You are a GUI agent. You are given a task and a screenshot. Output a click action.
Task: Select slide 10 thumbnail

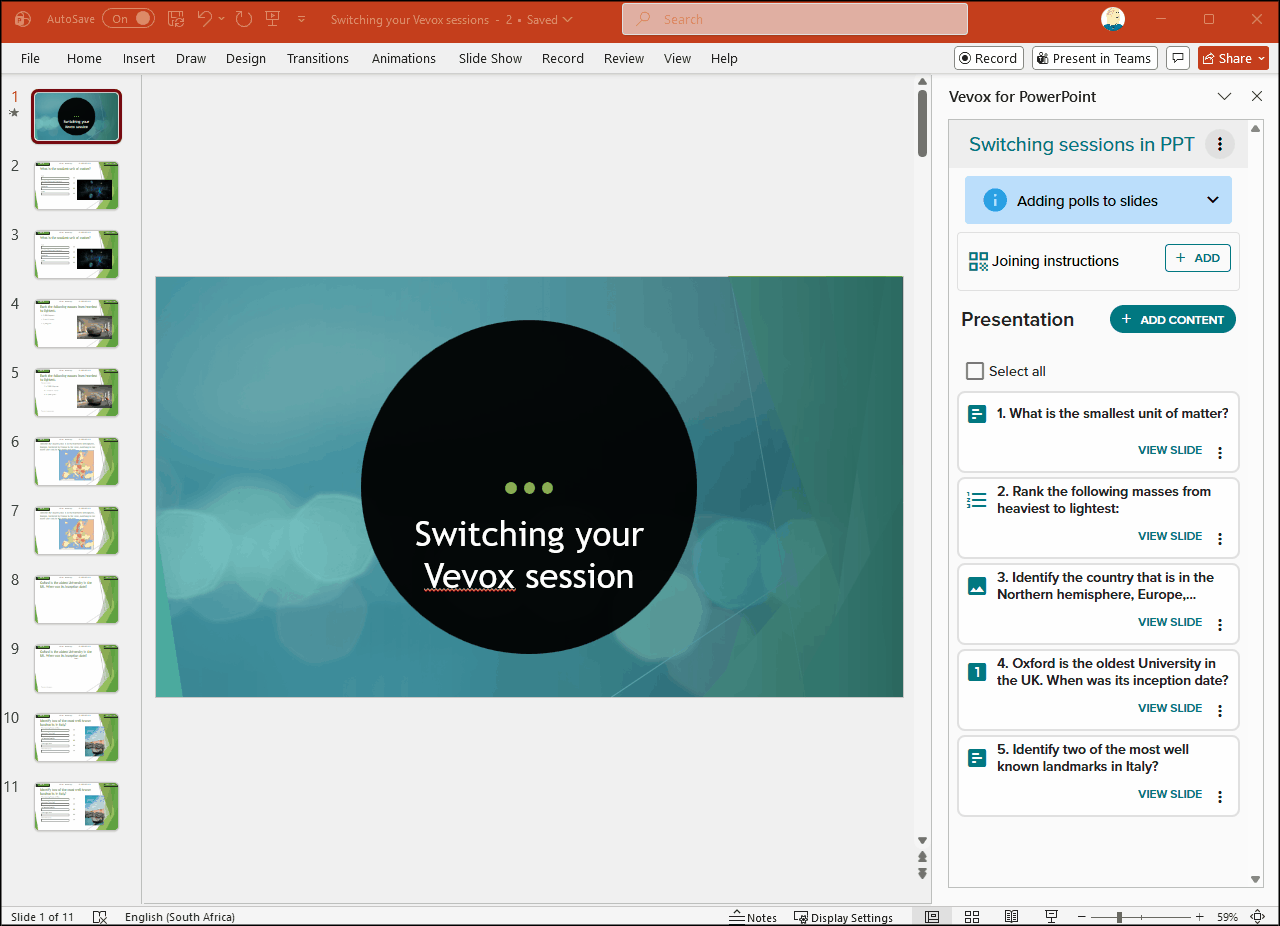click(x=76, y=737)
